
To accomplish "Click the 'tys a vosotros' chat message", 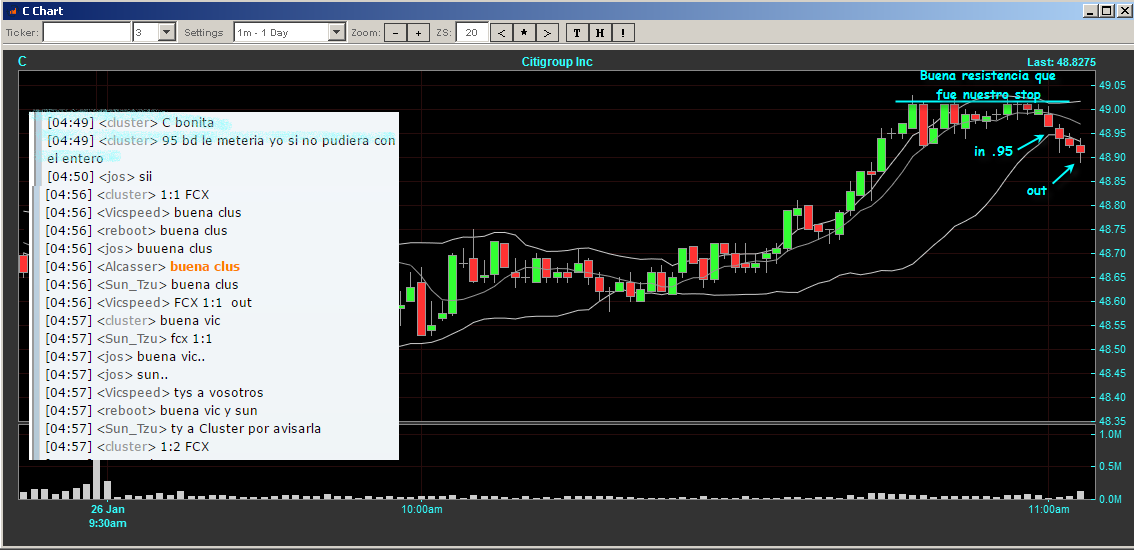I will (x=218, y=392).
